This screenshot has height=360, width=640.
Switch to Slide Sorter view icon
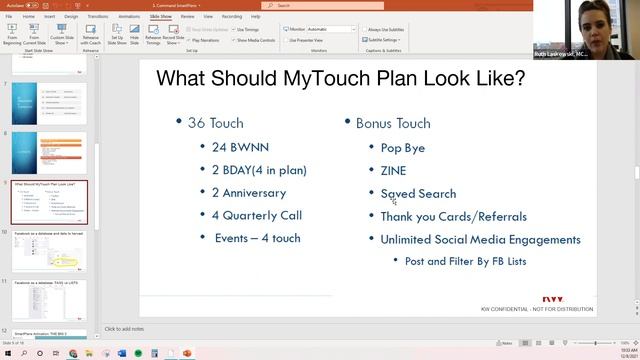tap(539, 343)
